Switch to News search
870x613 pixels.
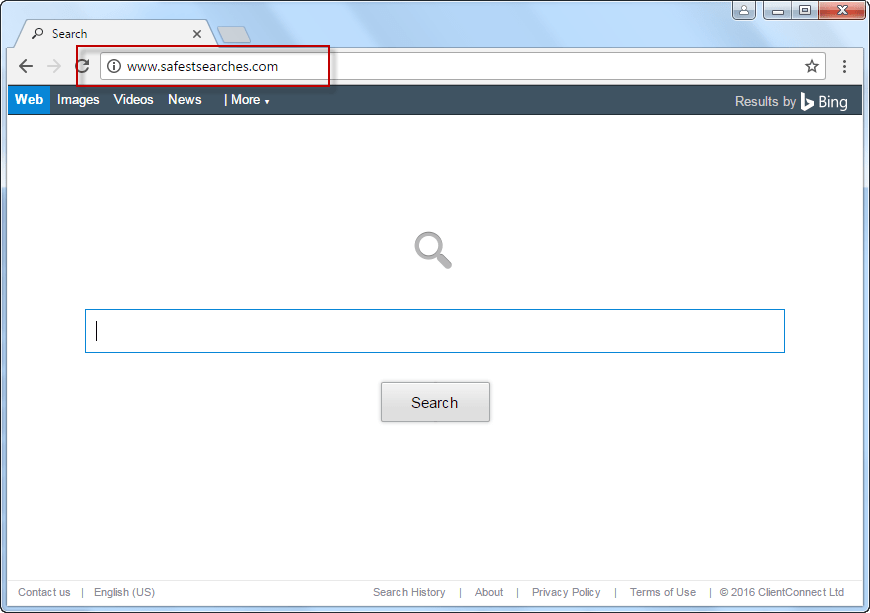click(x=185, y=100)
